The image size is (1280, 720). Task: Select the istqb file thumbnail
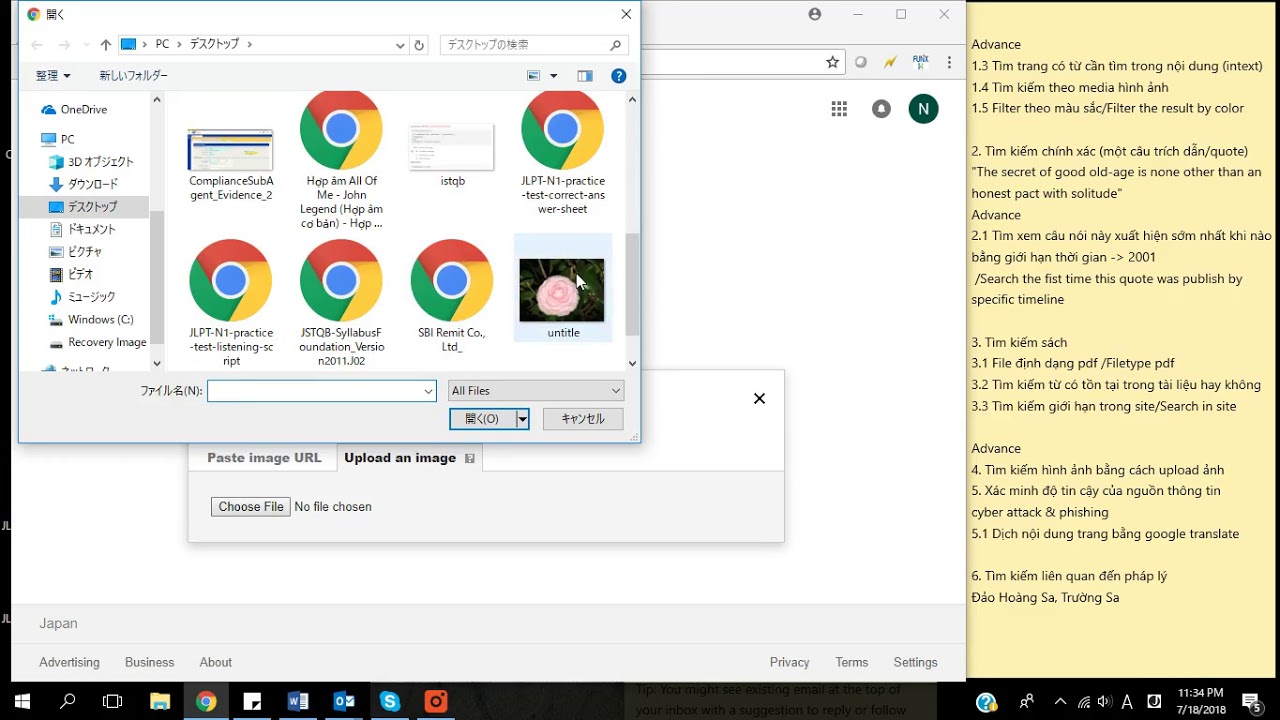click(x=452, y=148)
